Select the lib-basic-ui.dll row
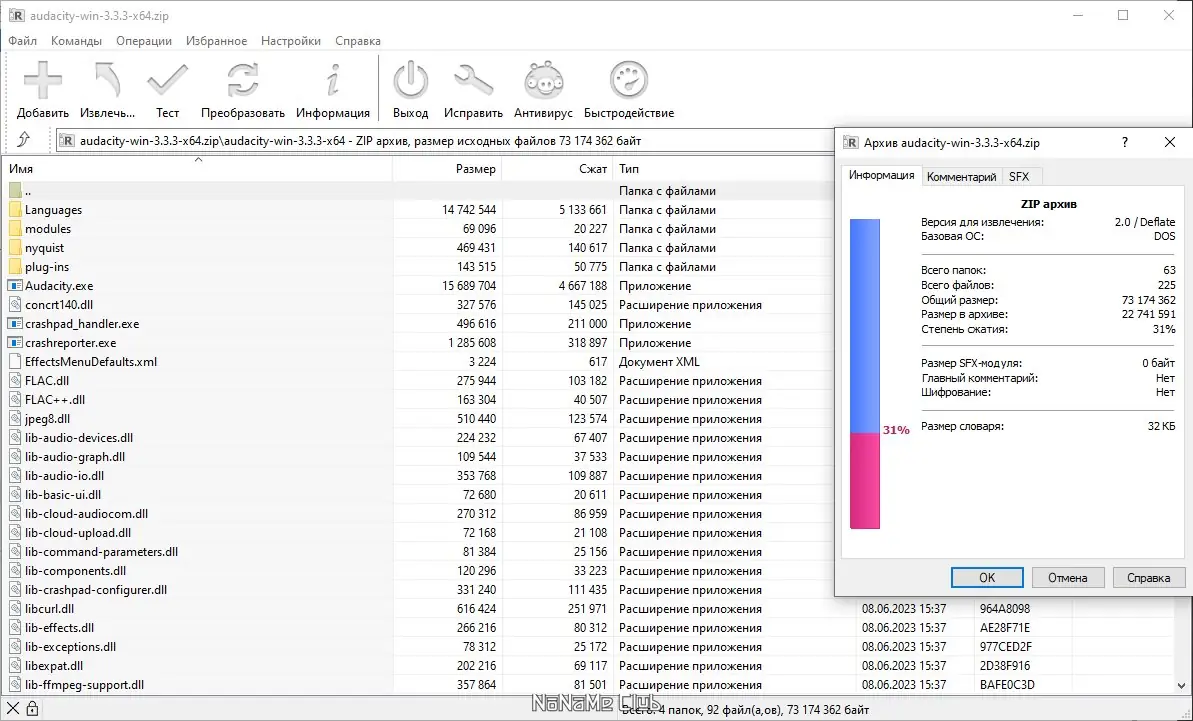This screenshot has height=721, width=1193. click(419, 495)
